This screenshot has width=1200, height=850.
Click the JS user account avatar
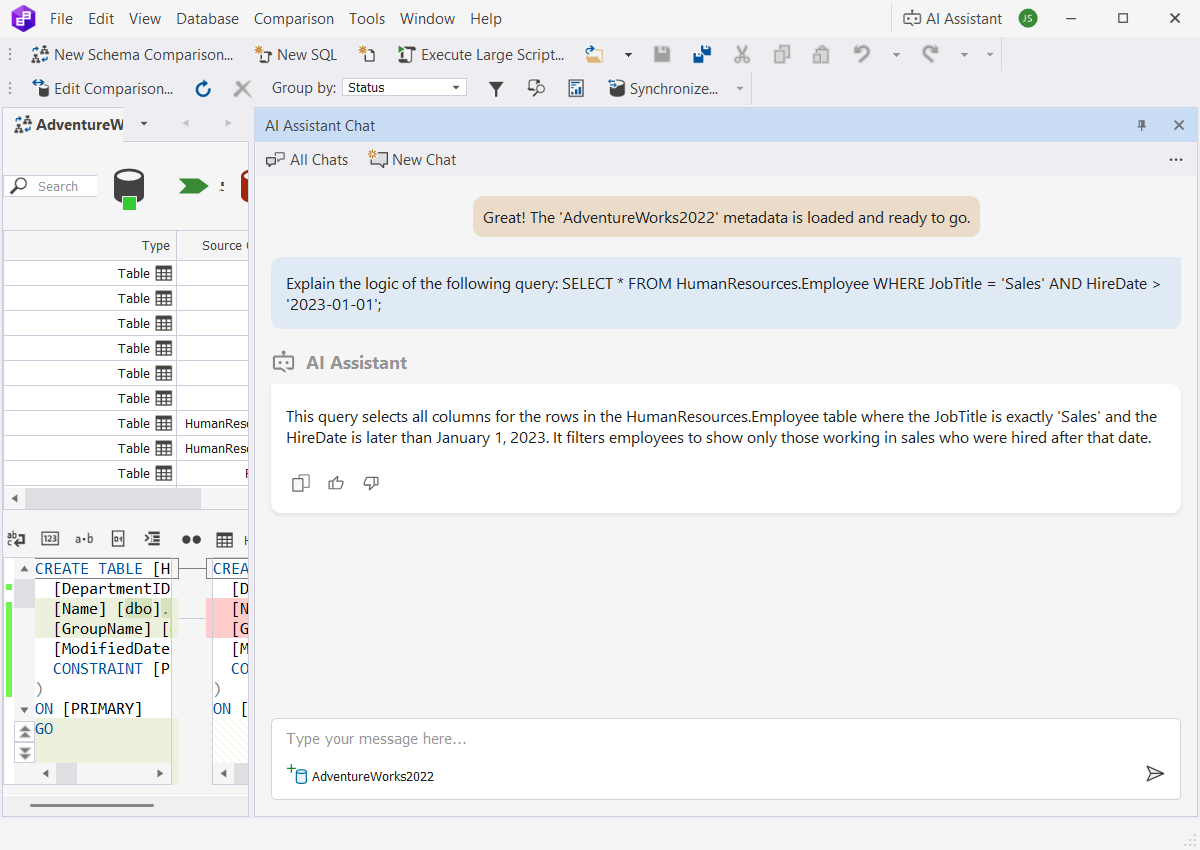coord(1028,18)
